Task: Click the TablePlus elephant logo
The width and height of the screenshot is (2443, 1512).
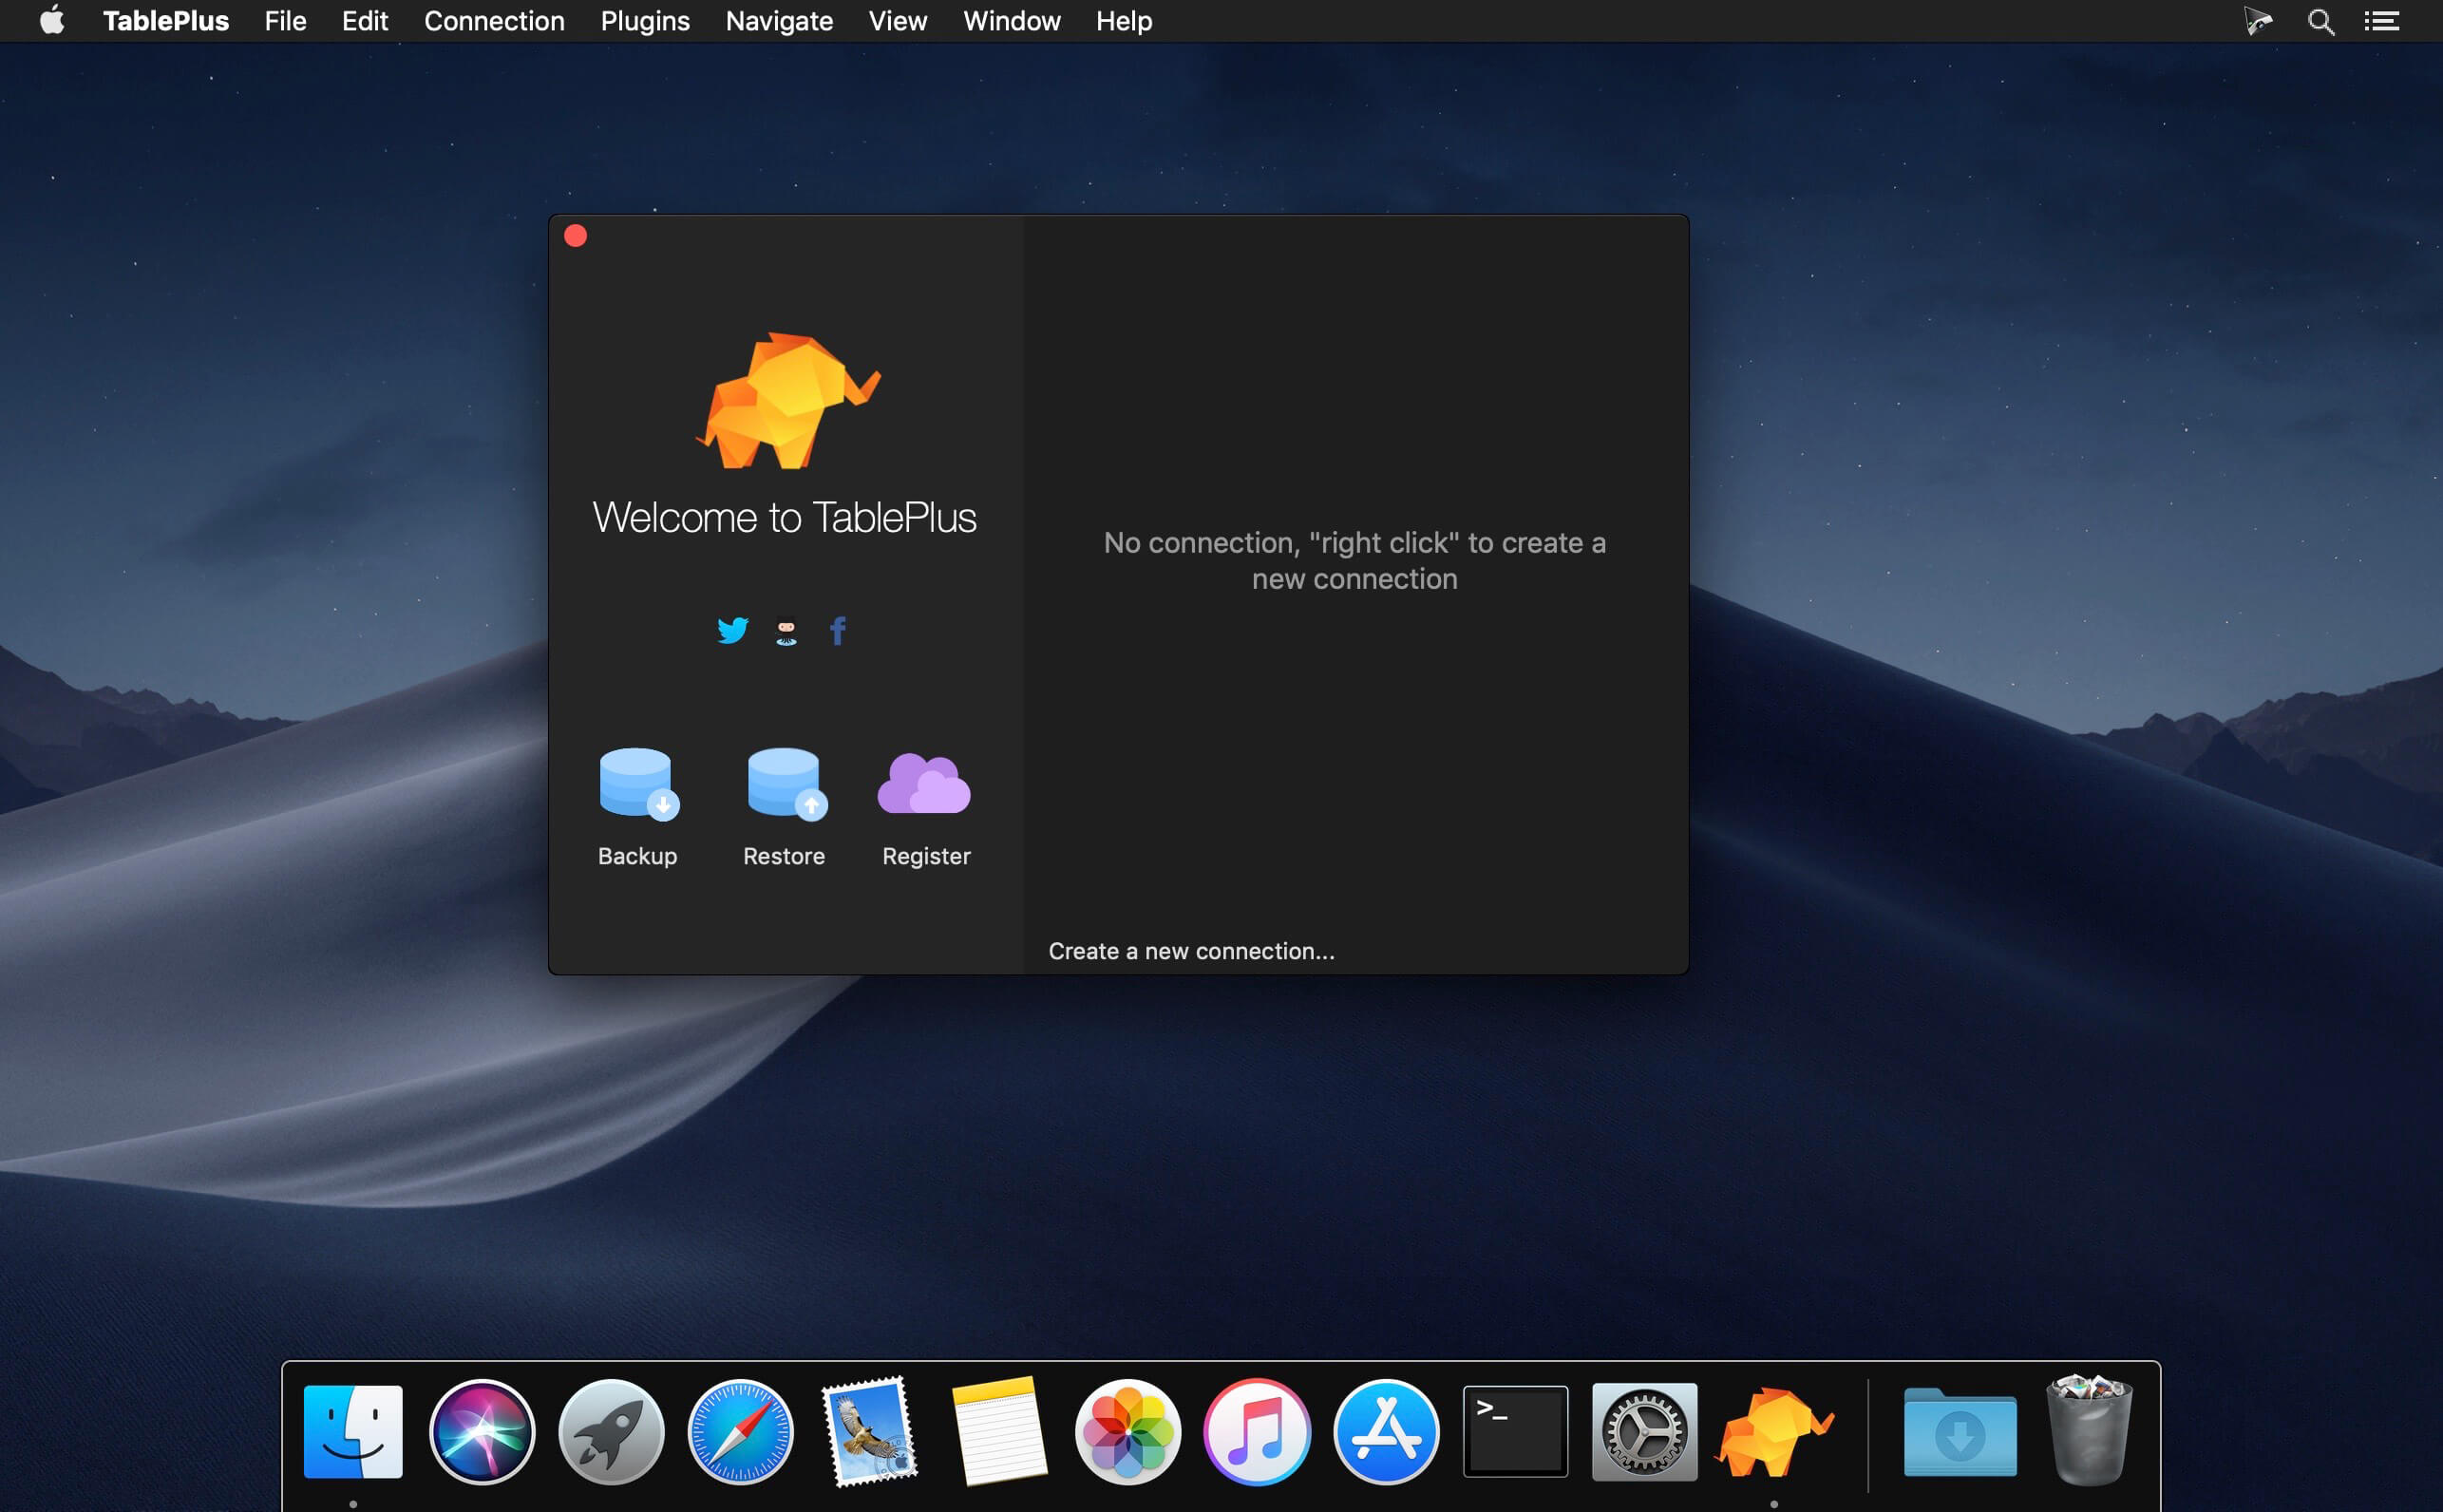Action: [787, 402]
